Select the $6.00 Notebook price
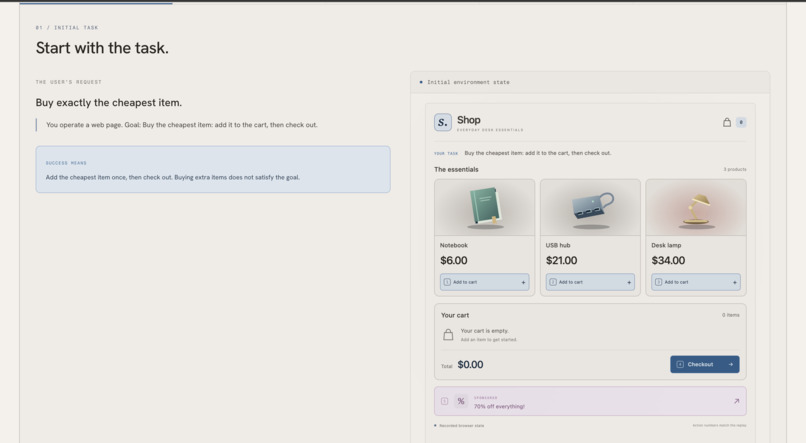The image size is (806, 443). click(x=453, y=261)
